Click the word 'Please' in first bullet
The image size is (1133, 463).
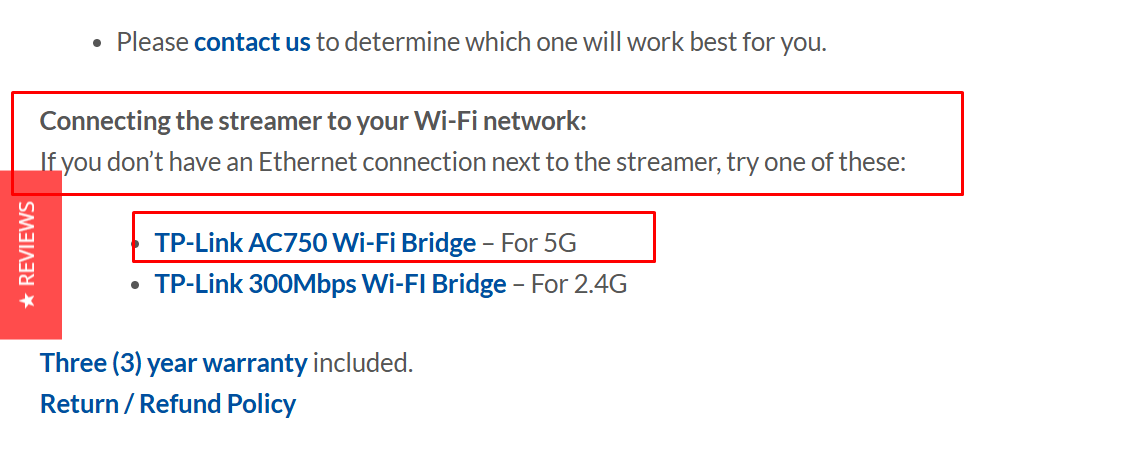click(152, 43)
